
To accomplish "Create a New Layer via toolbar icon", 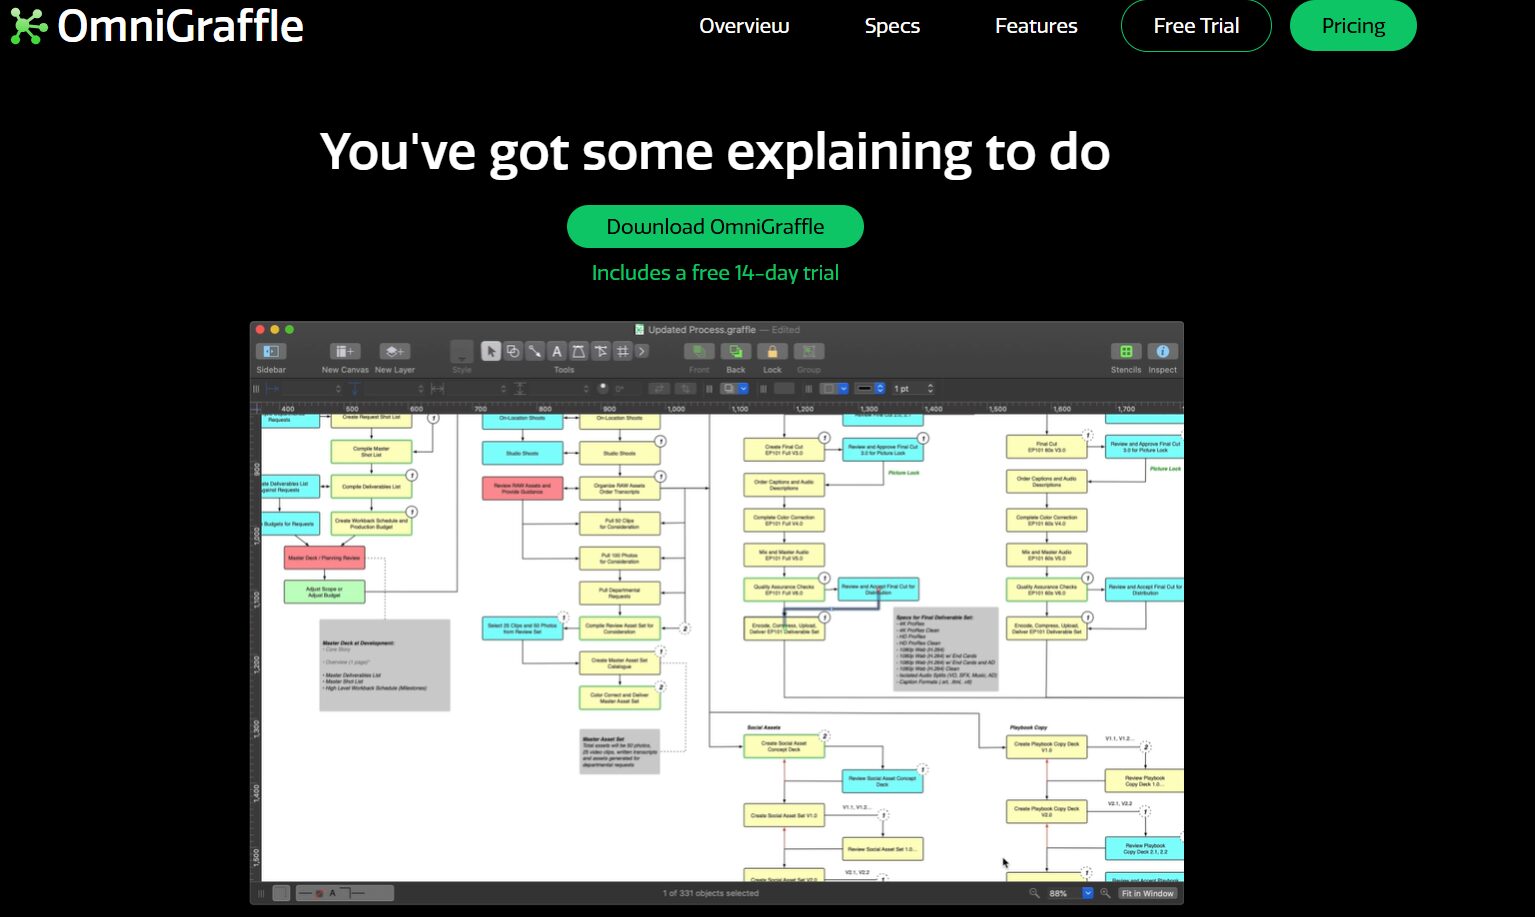I will coord(395,352).
